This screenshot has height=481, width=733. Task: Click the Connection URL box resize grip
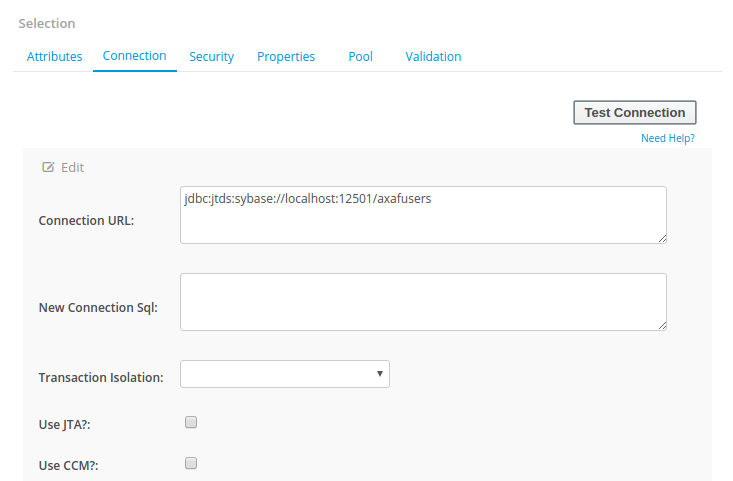[x=662, y=239]
